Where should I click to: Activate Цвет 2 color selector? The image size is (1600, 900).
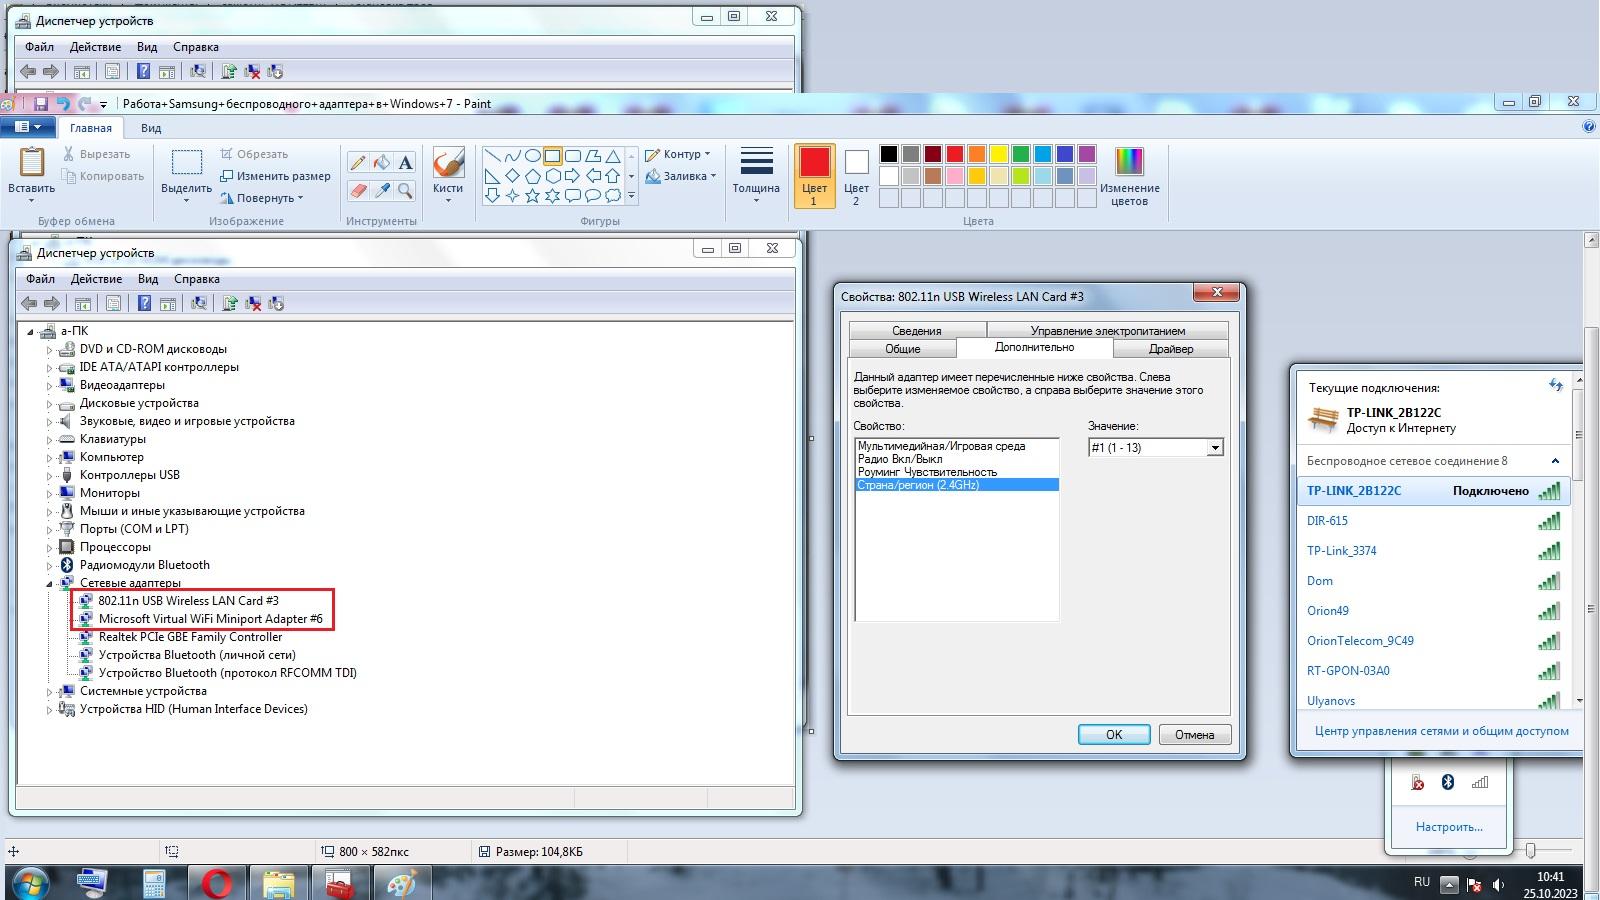pos(856,176)
